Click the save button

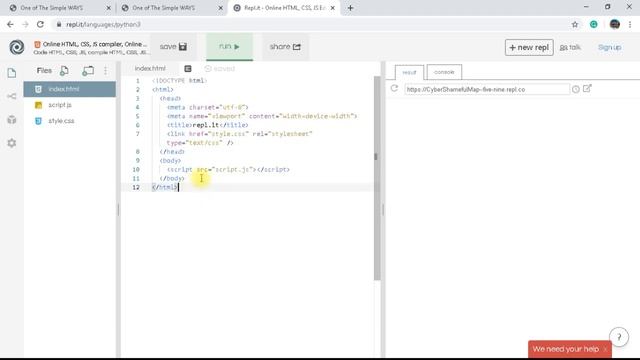[x=173, y=47]
